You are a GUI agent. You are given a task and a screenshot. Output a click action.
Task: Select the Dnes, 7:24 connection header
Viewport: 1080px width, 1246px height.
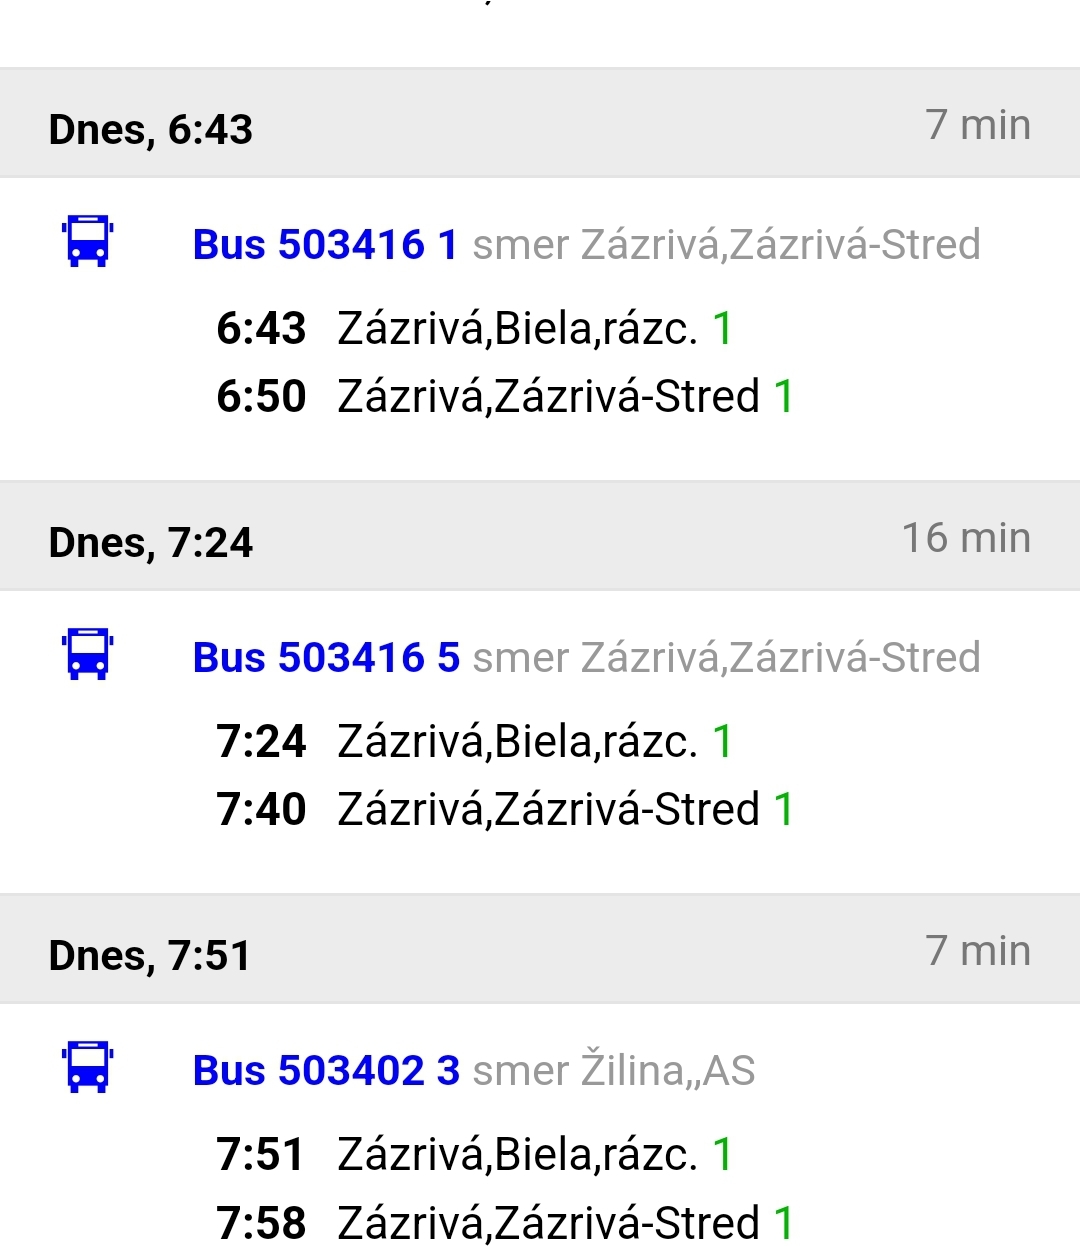click(151, 543)
